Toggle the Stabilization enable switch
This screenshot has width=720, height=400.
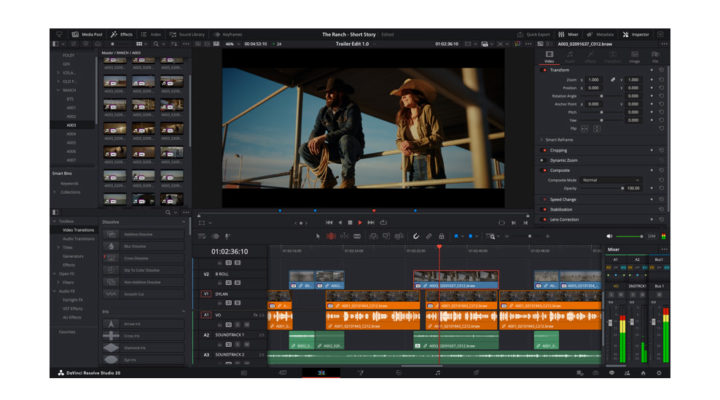pyautogui.click(x=545, y=209)
